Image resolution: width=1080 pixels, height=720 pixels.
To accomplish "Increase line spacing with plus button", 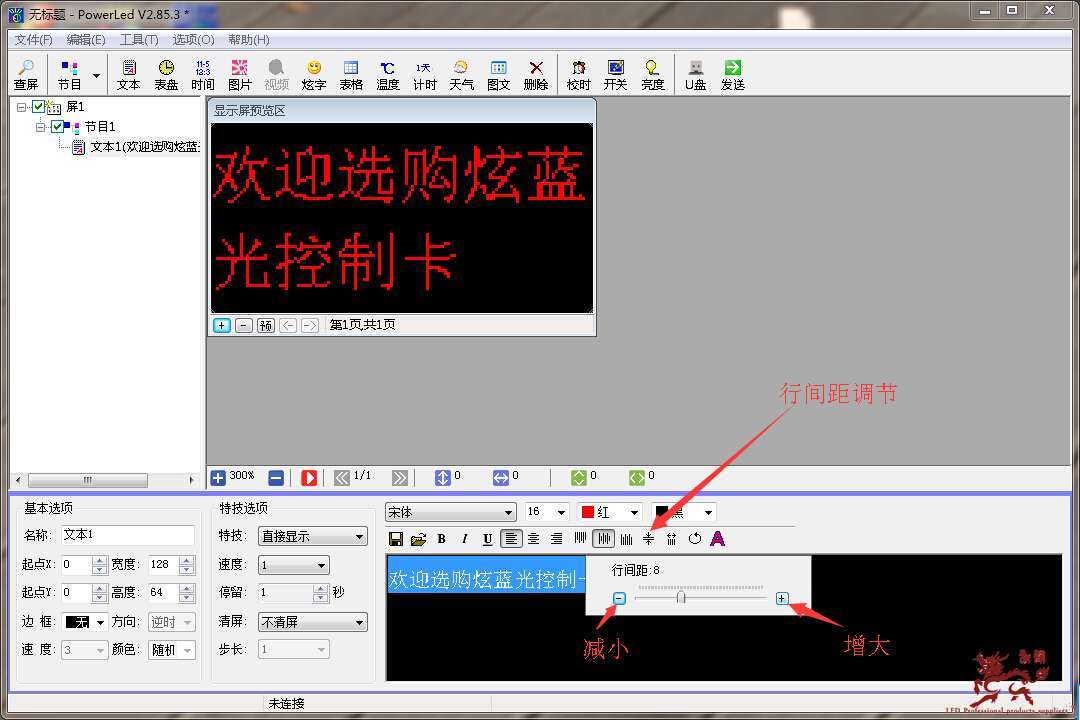I will (782, 598).
